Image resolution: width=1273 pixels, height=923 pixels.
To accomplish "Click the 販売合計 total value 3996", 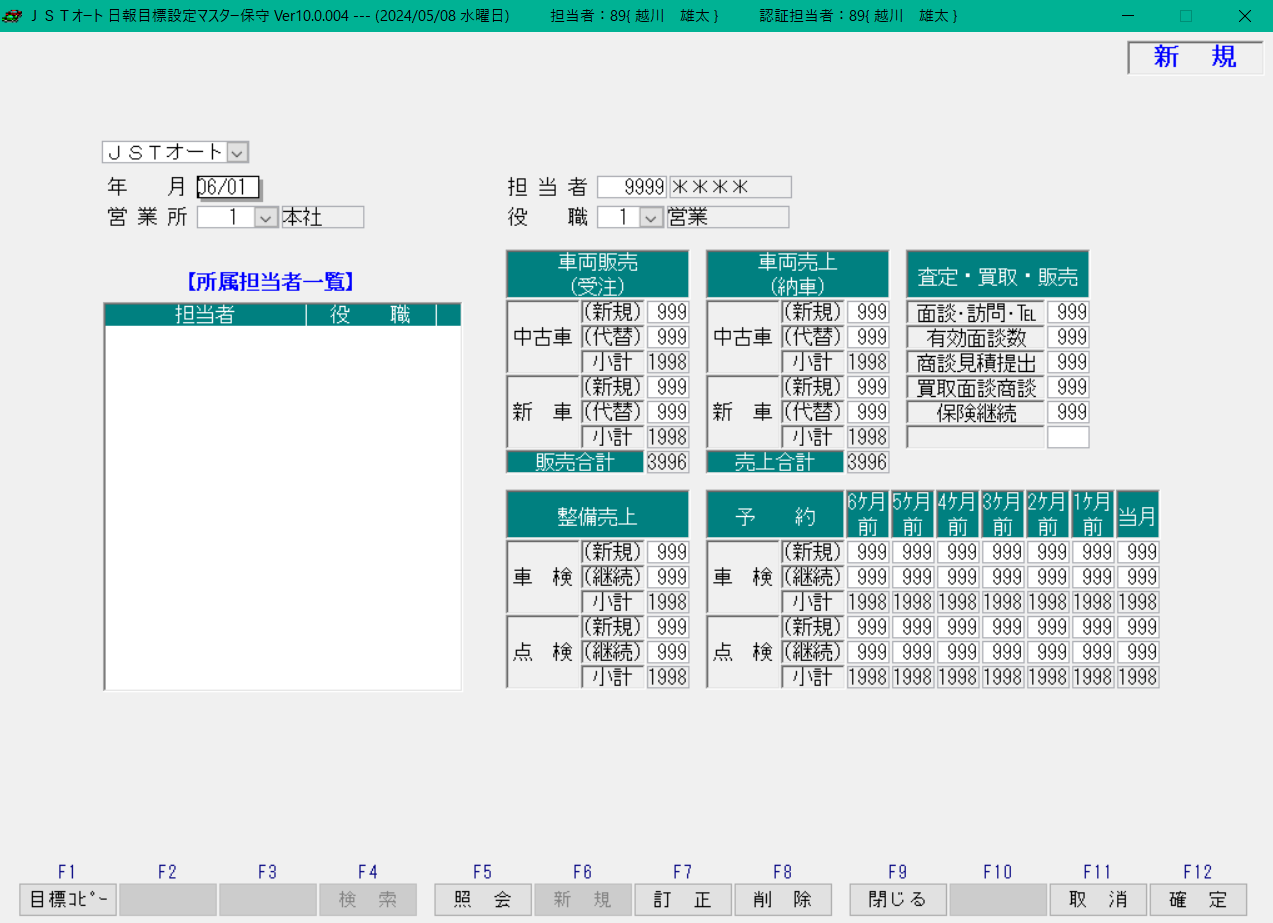I will (x=668, y=462).
